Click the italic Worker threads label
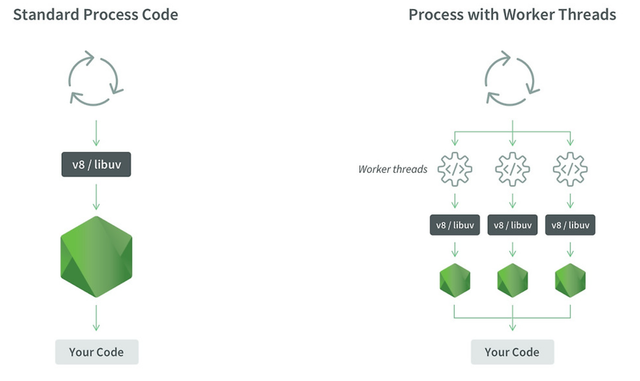640x381 pixels. [393, 169]
